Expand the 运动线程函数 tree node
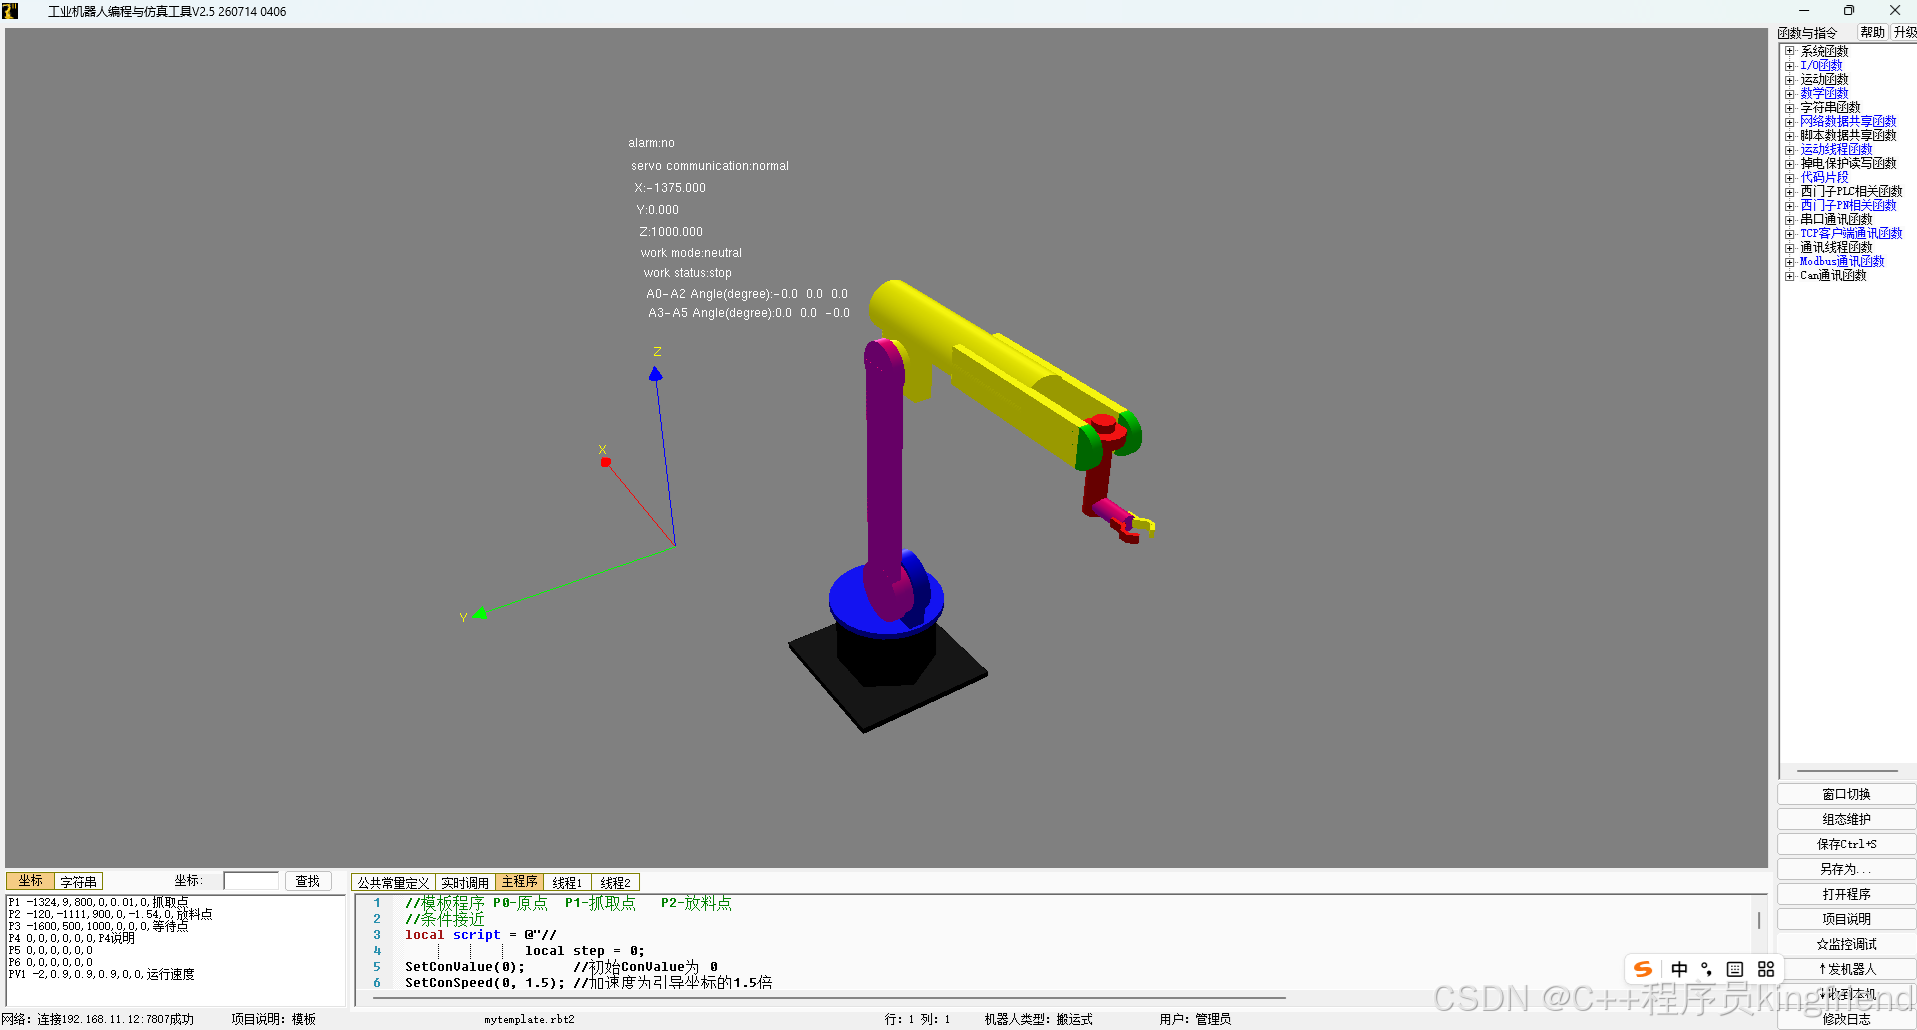Viewport: 1917px width, 1030px height. coord(1790,149)
